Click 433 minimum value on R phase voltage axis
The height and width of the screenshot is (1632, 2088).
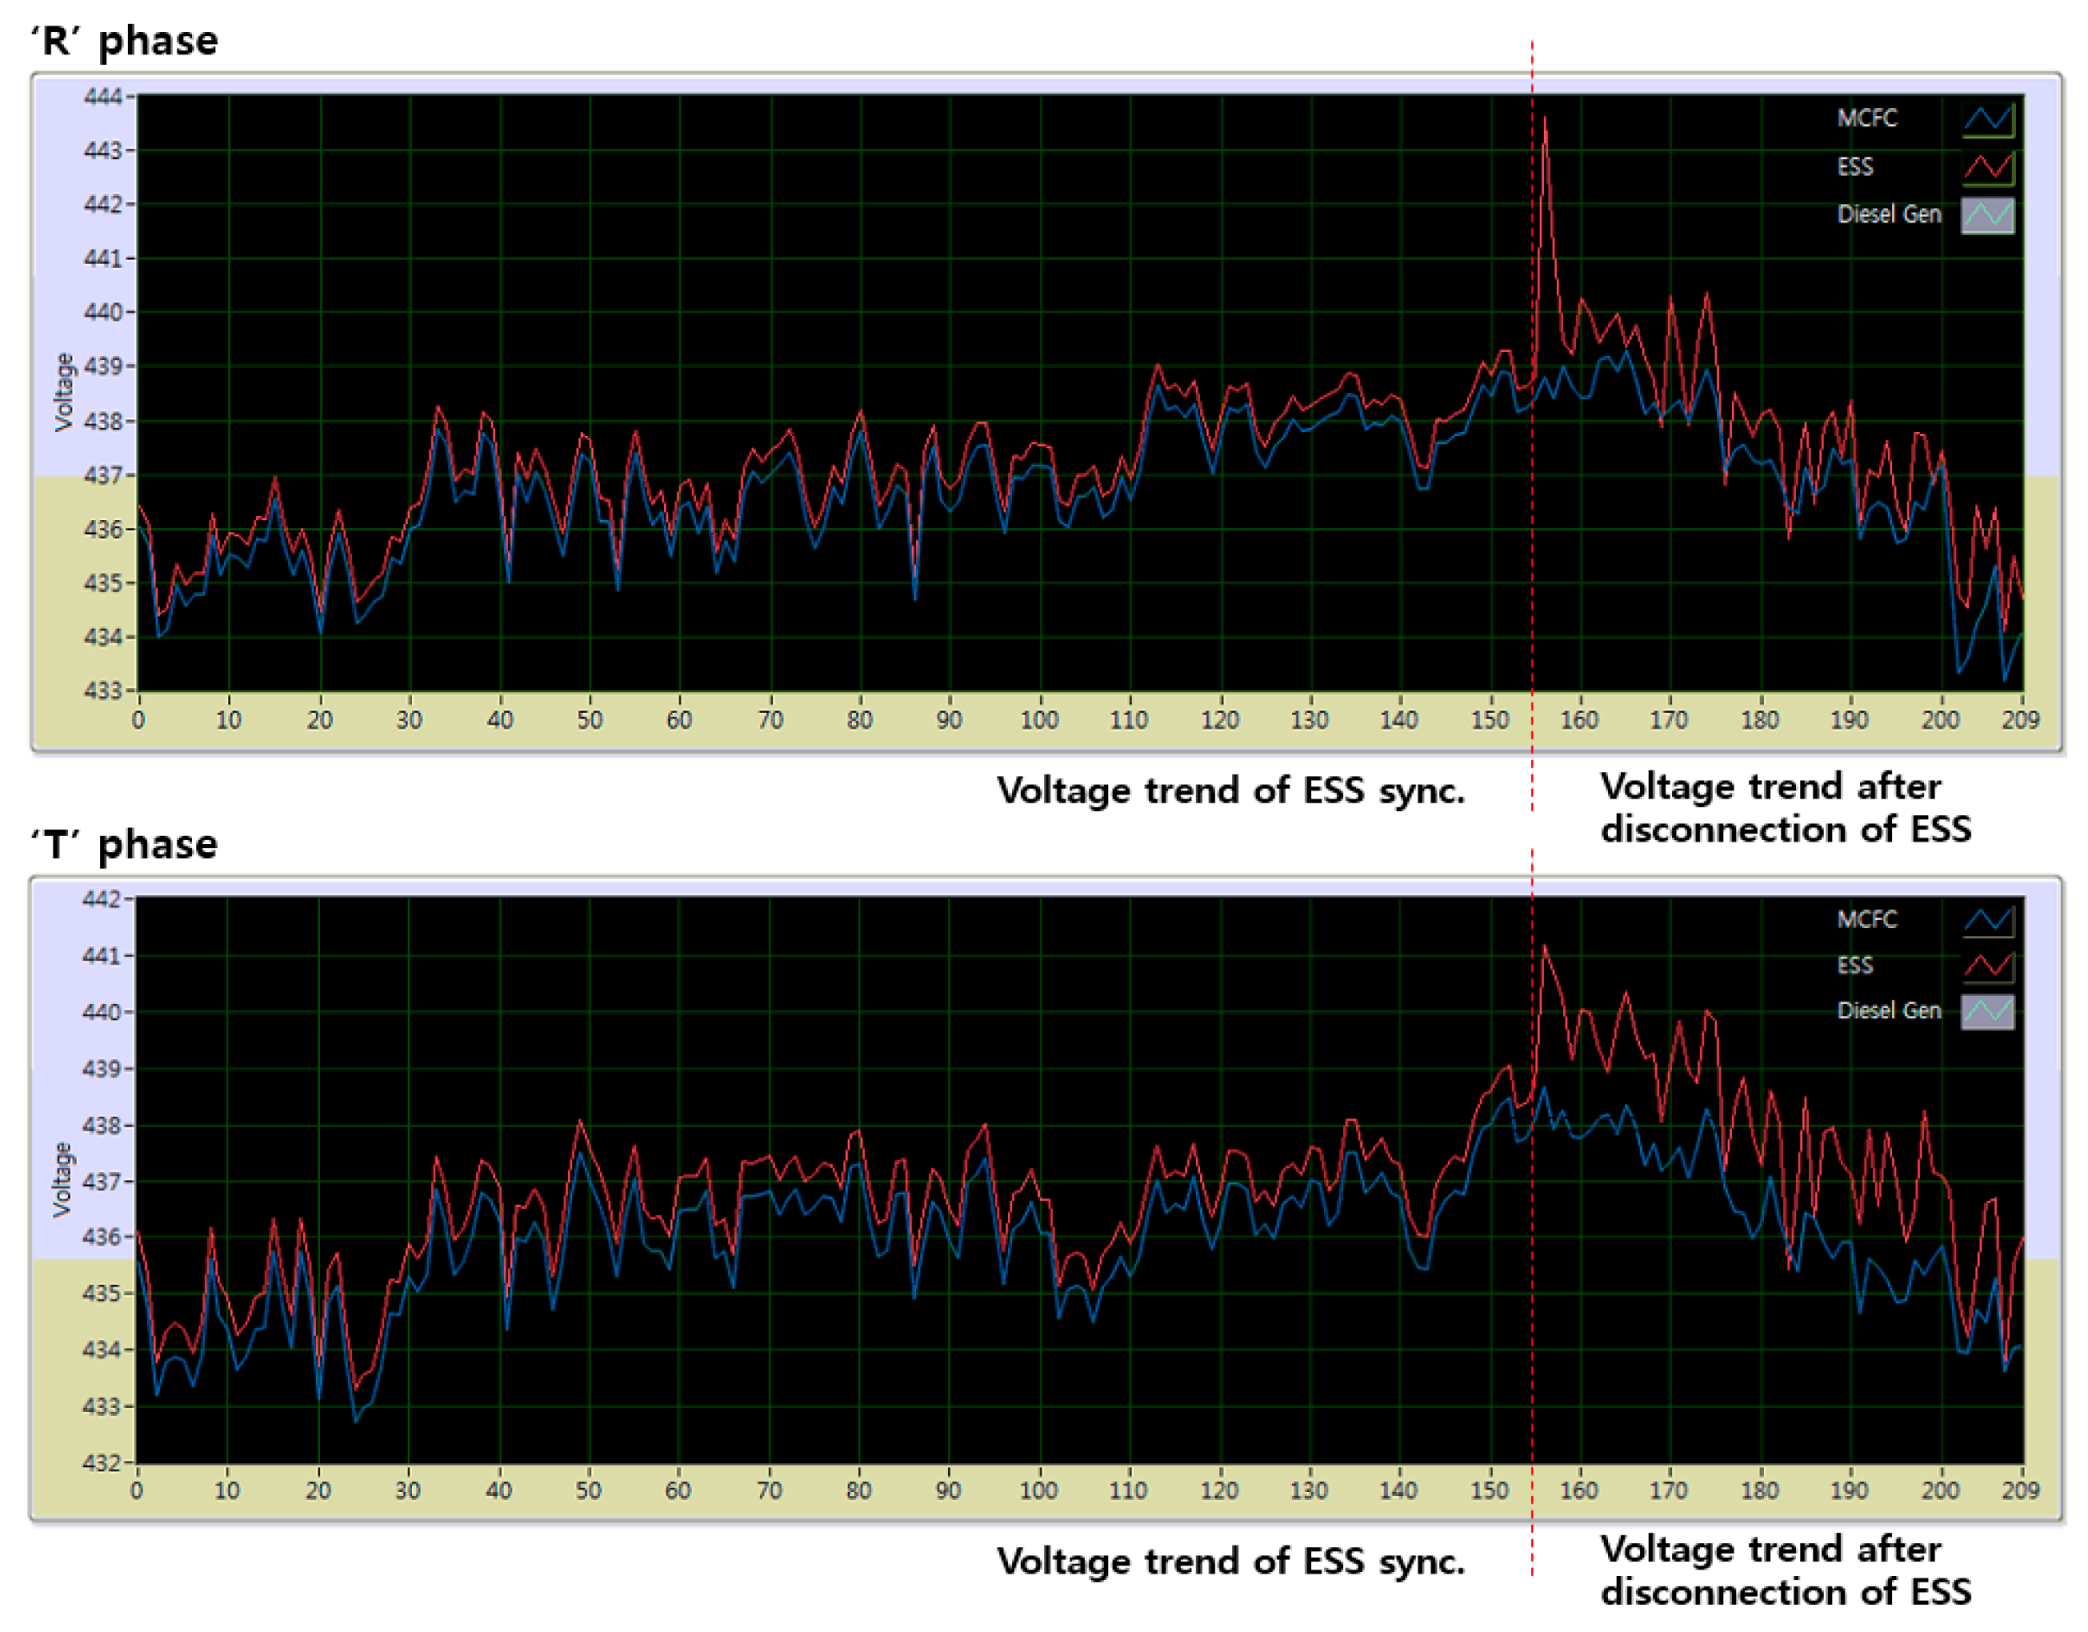[x=102, y=690]
